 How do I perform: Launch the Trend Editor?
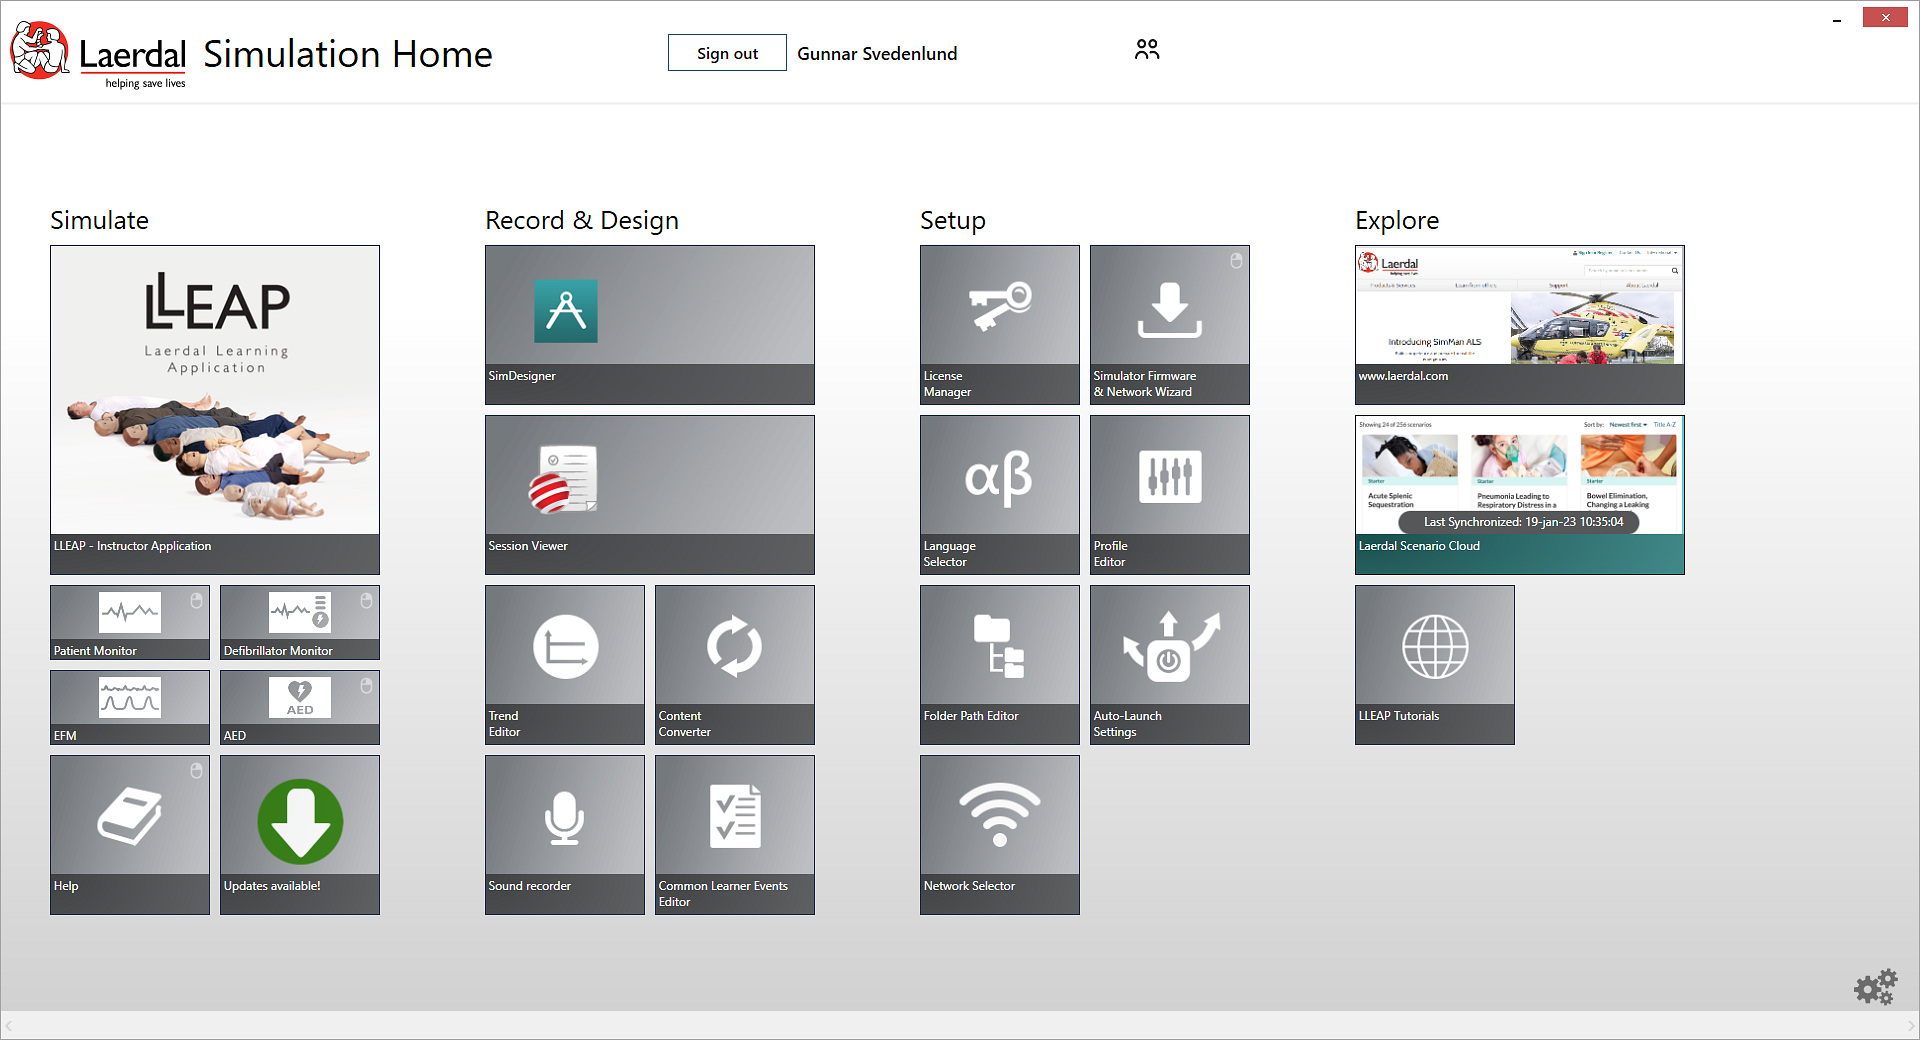tap(564, 664)
